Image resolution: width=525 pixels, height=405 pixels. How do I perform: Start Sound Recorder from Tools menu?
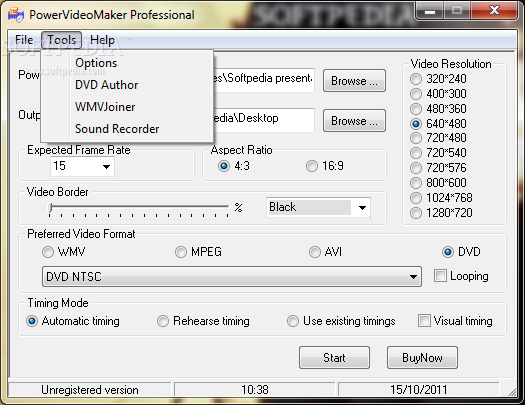117,129
